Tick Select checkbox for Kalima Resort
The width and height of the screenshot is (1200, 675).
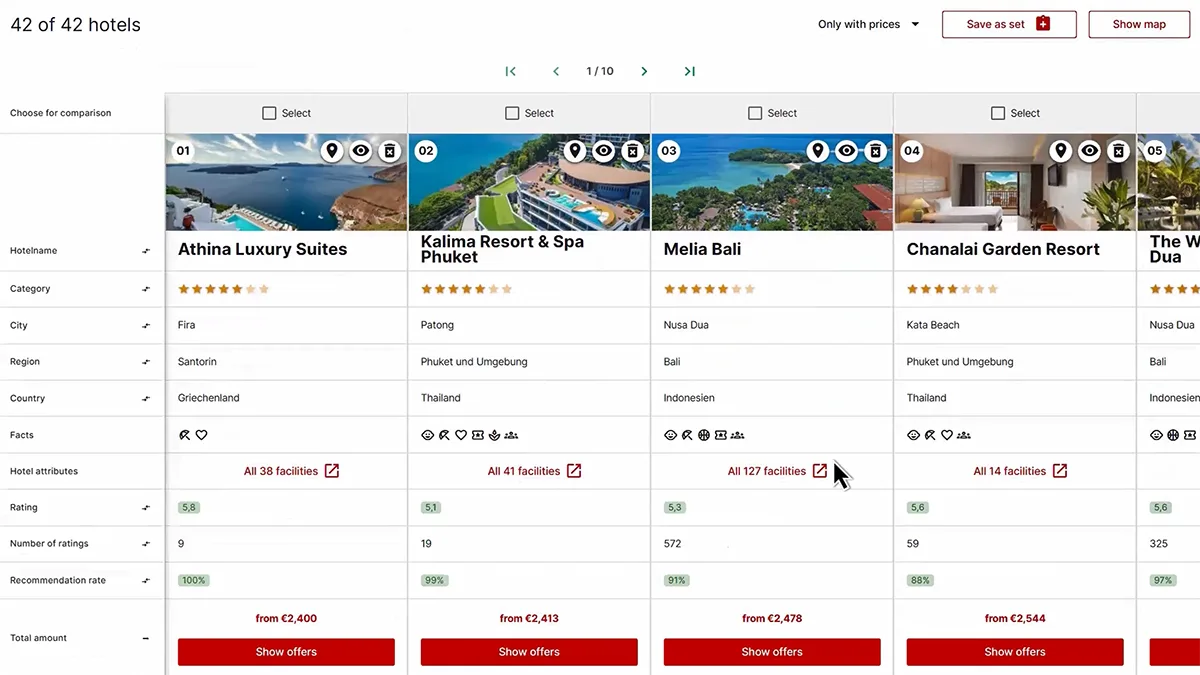coord(512,113)
